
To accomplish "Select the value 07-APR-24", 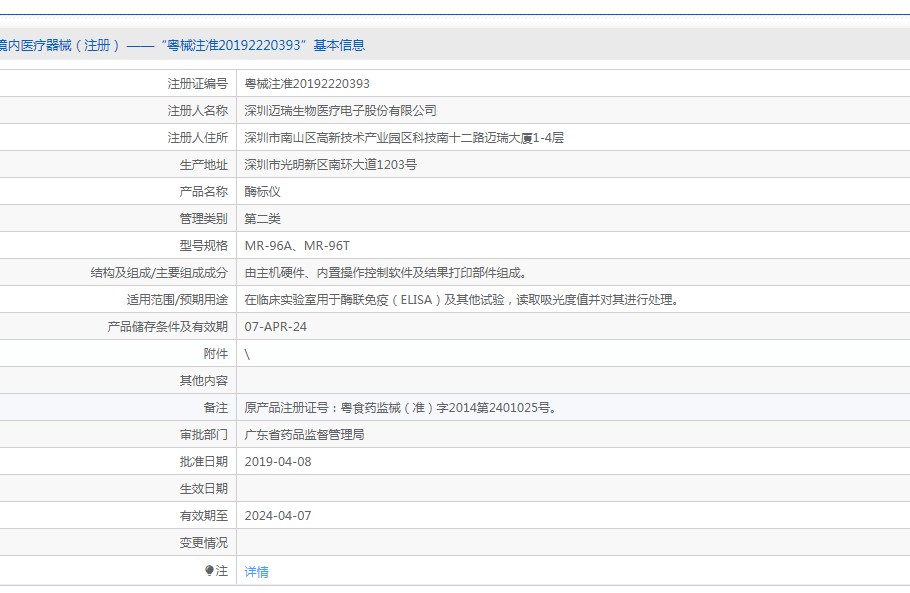I will click(276, 327).
